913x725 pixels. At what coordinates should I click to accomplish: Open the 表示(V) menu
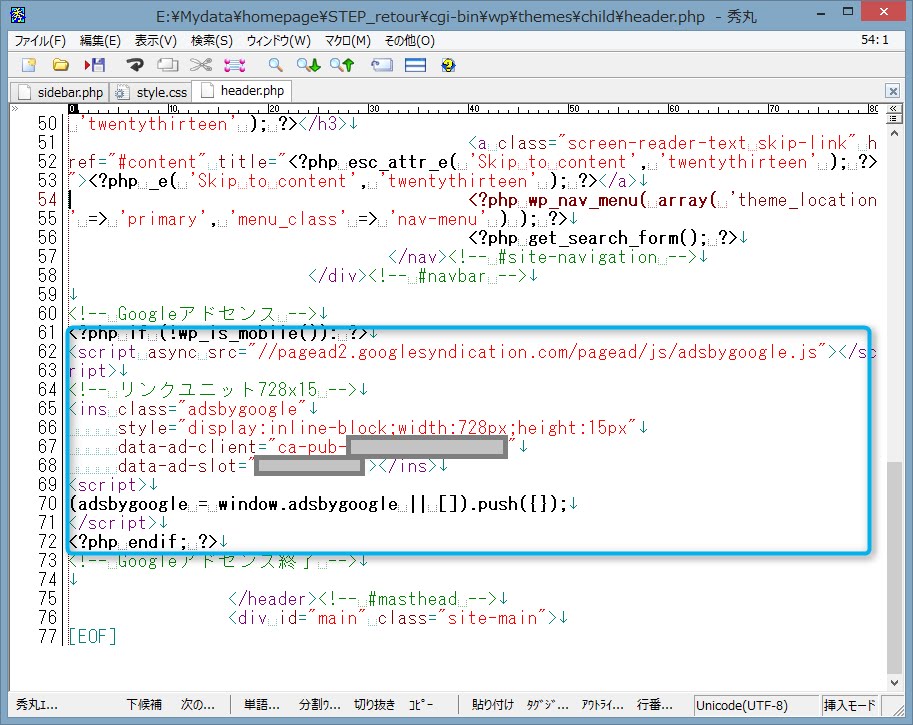[x=155, y=41]
